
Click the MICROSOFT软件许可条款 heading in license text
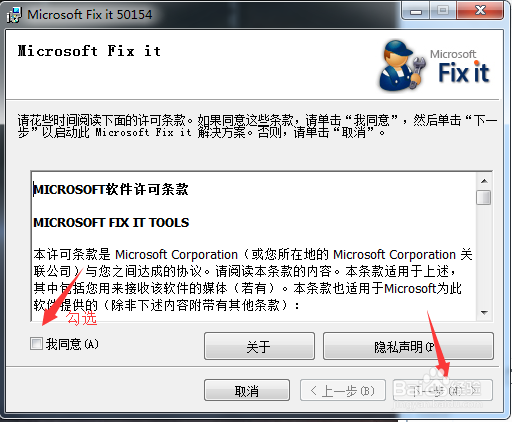(111, 190)
